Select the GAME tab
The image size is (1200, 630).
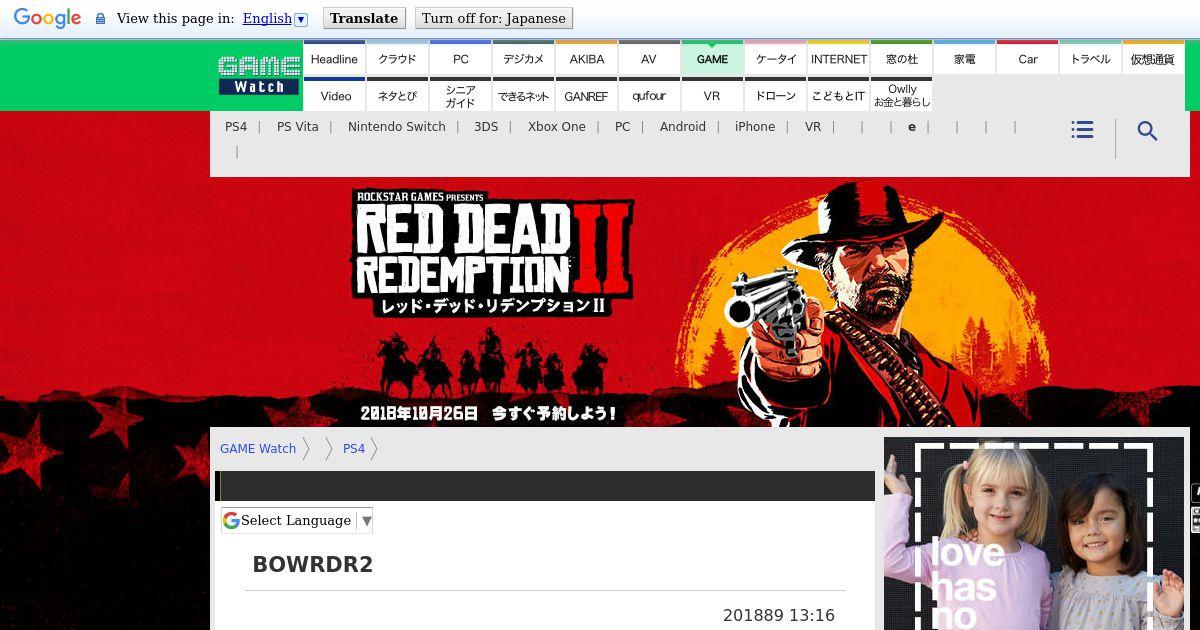click(x=712, y=58)
